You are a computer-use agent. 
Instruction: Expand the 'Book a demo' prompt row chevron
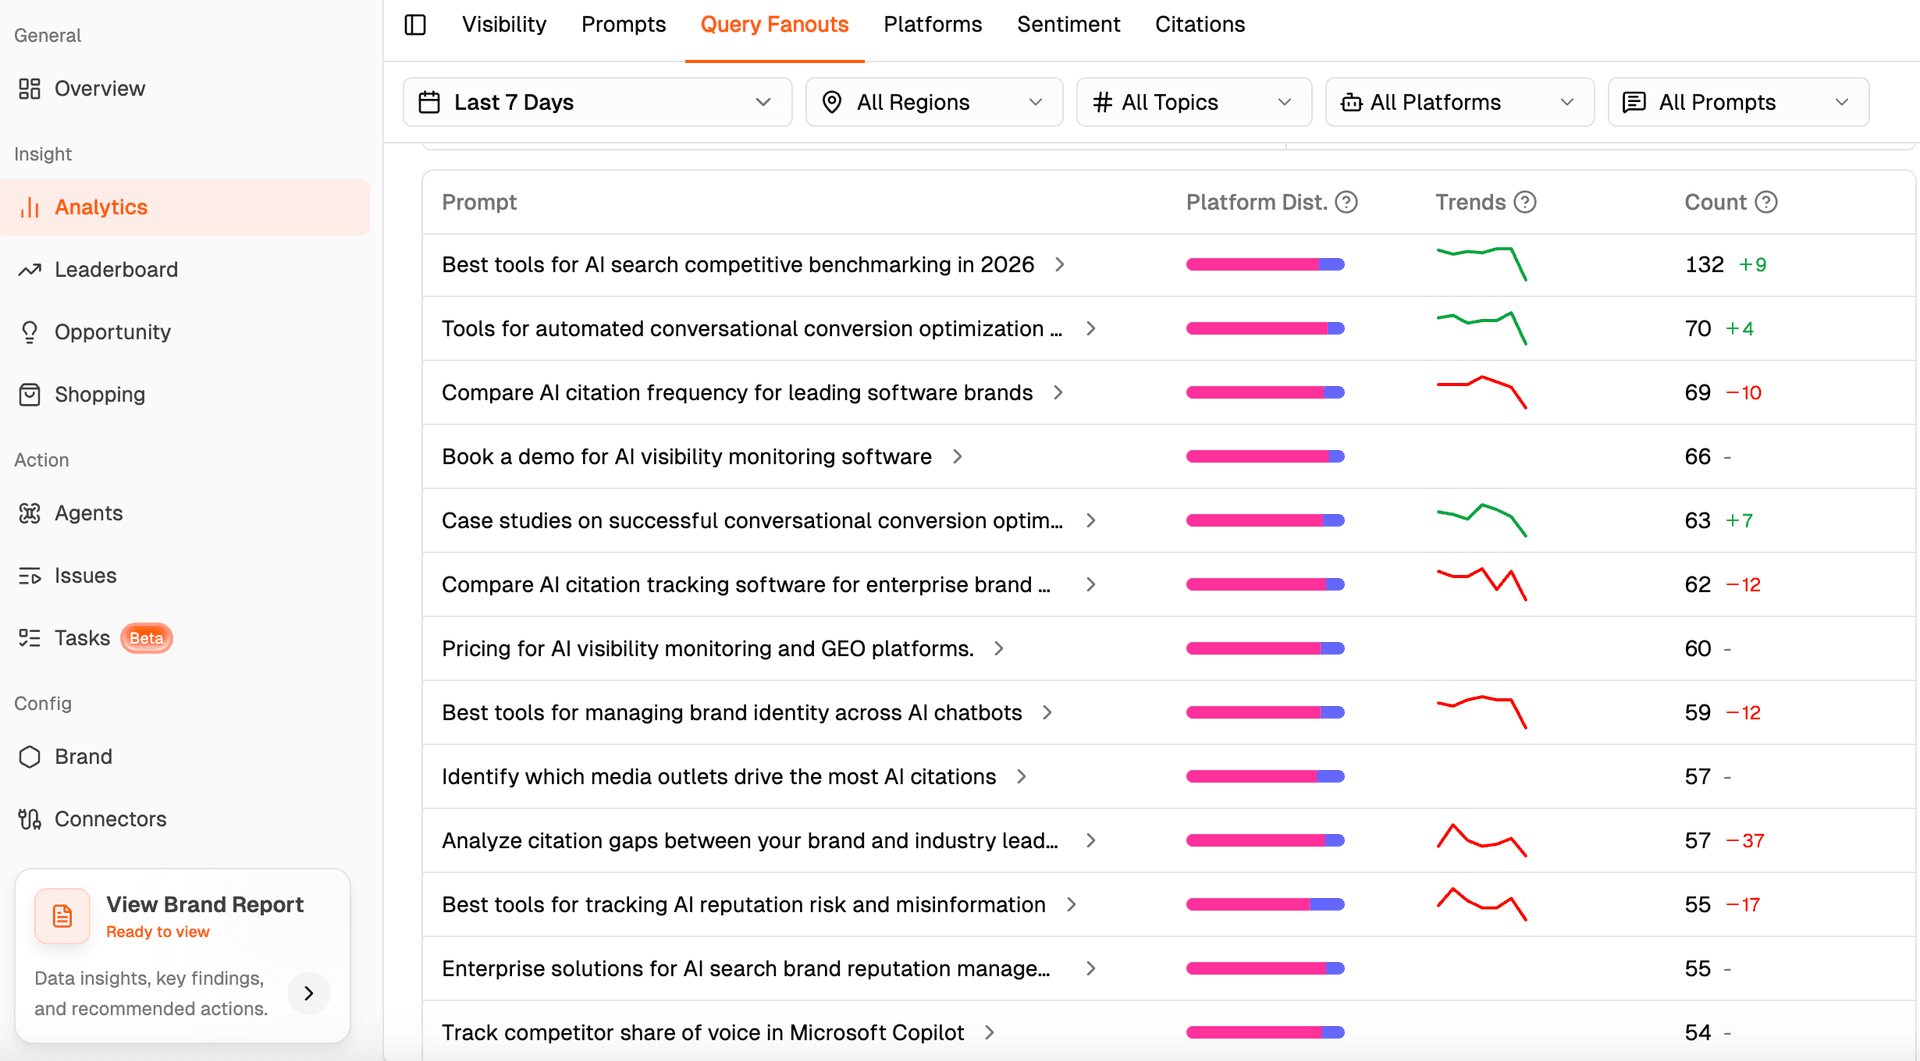click(x=957, y=457)
